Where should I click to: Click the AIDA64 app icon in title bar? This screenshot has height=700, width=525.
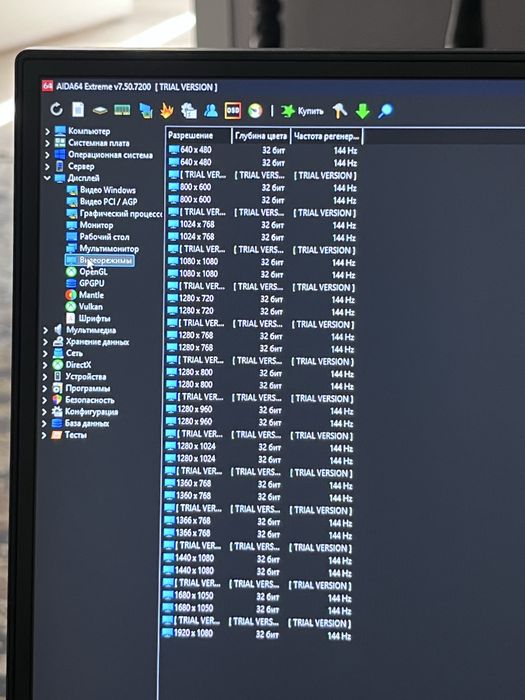pos(47,86)
